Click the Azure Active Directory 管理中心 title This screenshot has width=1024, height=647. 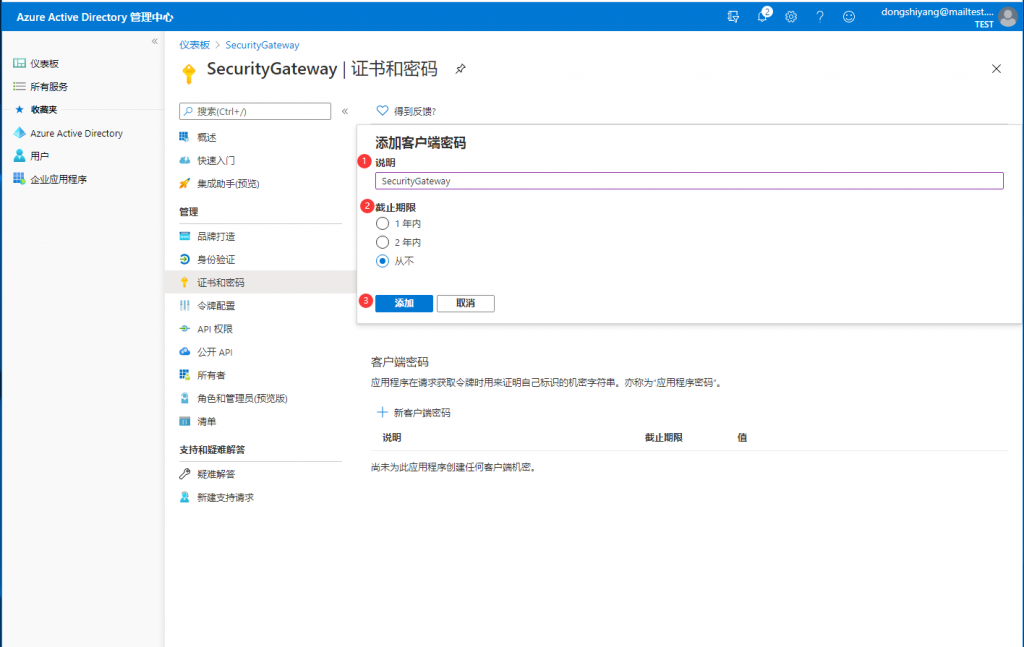point(95,17)
